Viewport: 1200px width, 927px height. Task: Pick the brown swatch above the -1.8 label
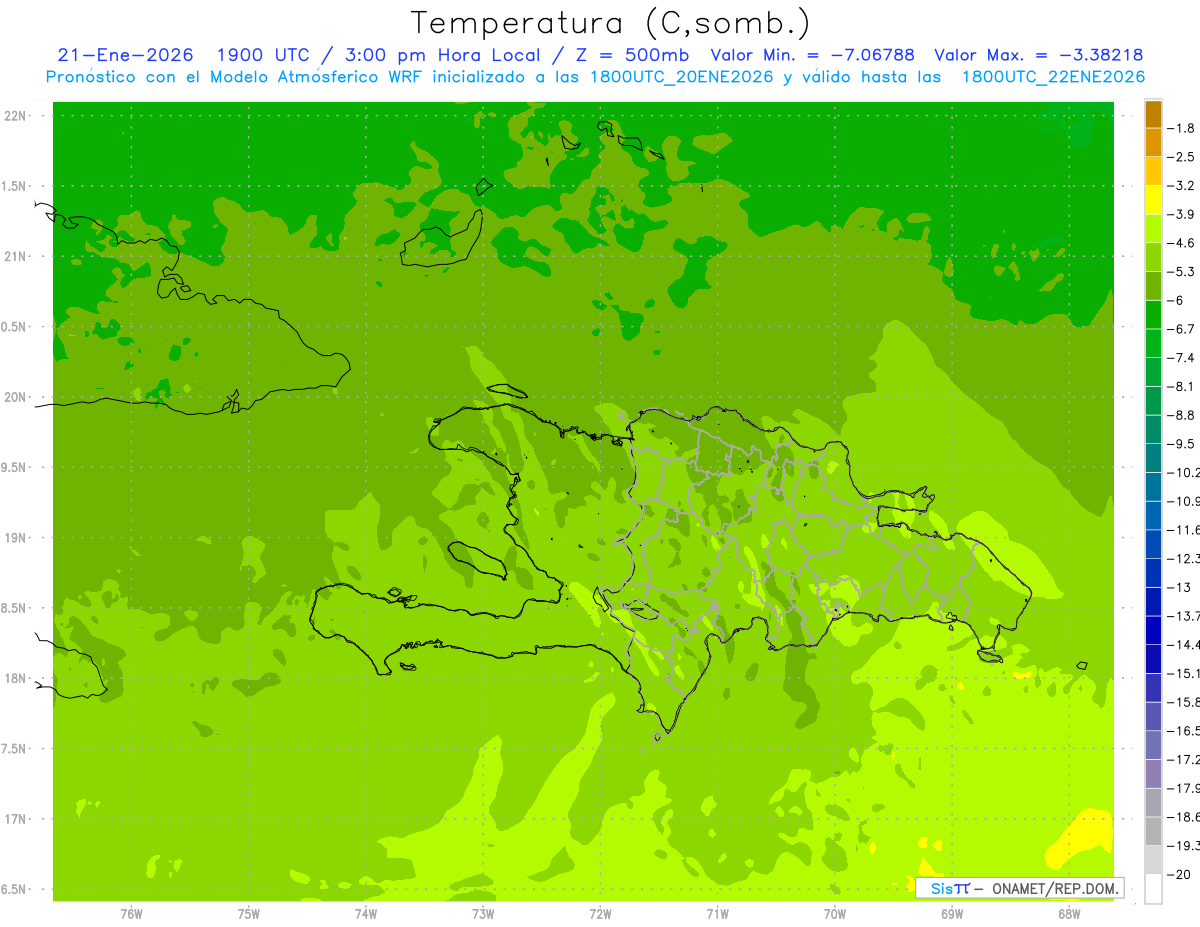click(1153, 114)
